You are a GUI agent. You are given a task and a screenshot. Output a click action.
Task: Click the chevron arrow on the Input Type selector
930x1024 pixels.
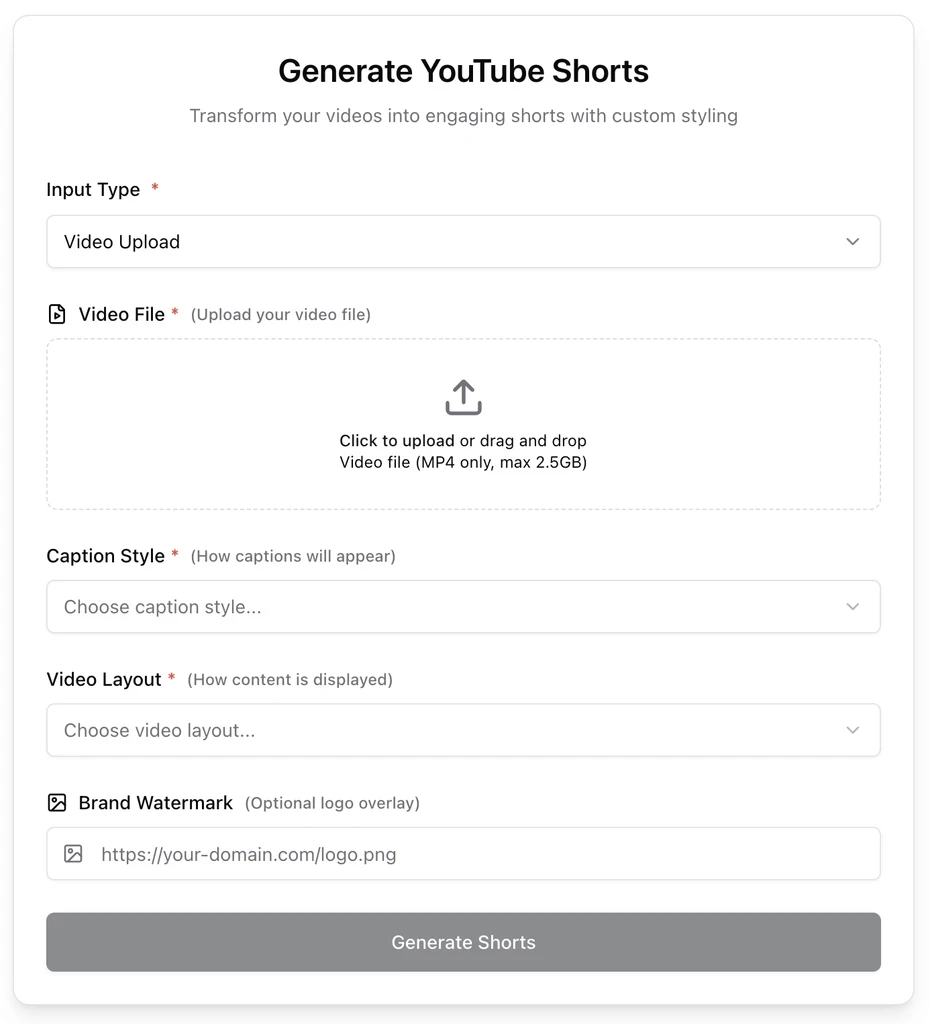pos(852,242)
